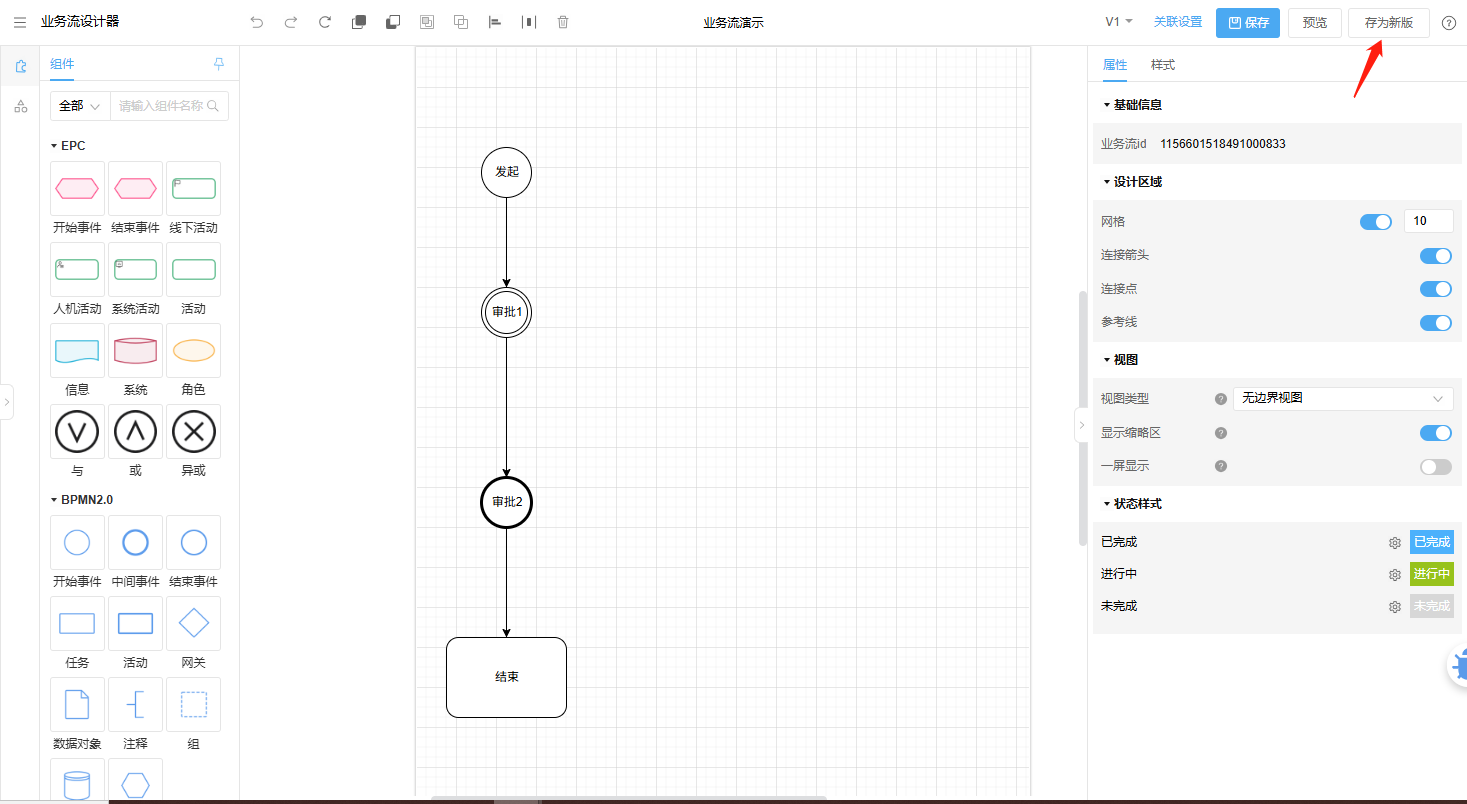Switch to the 样式 tab
Screen dimensions: 1467x804
point(1163,65)
